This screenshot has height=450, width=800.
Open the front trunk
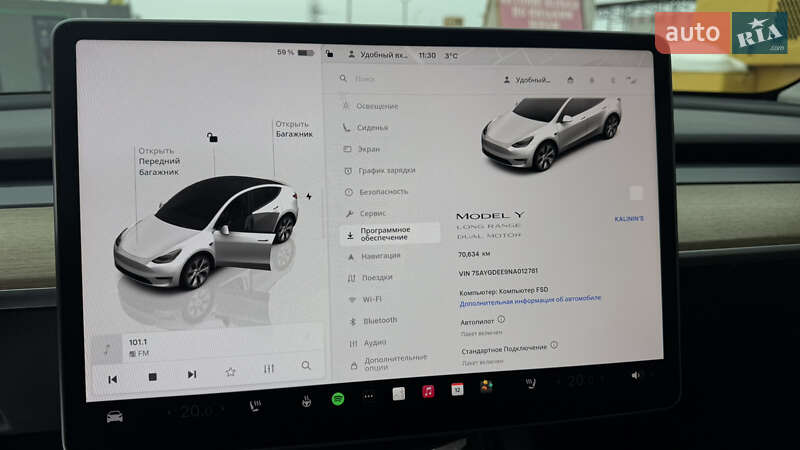[x=159, y=161]
